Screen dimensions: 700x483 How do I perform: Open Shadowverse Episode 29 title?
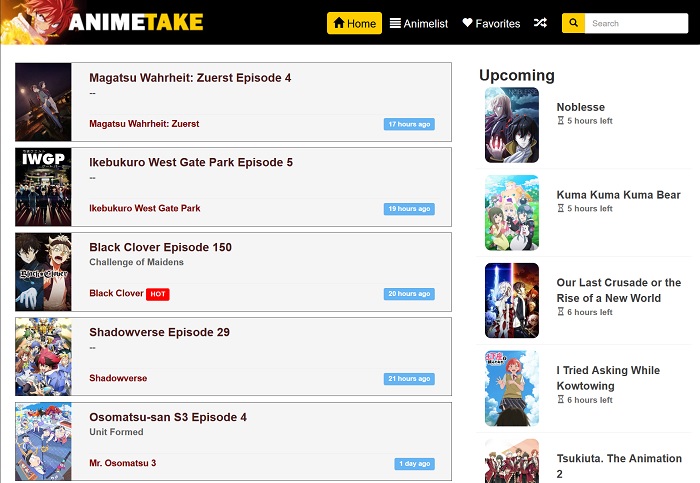[159, 332]
